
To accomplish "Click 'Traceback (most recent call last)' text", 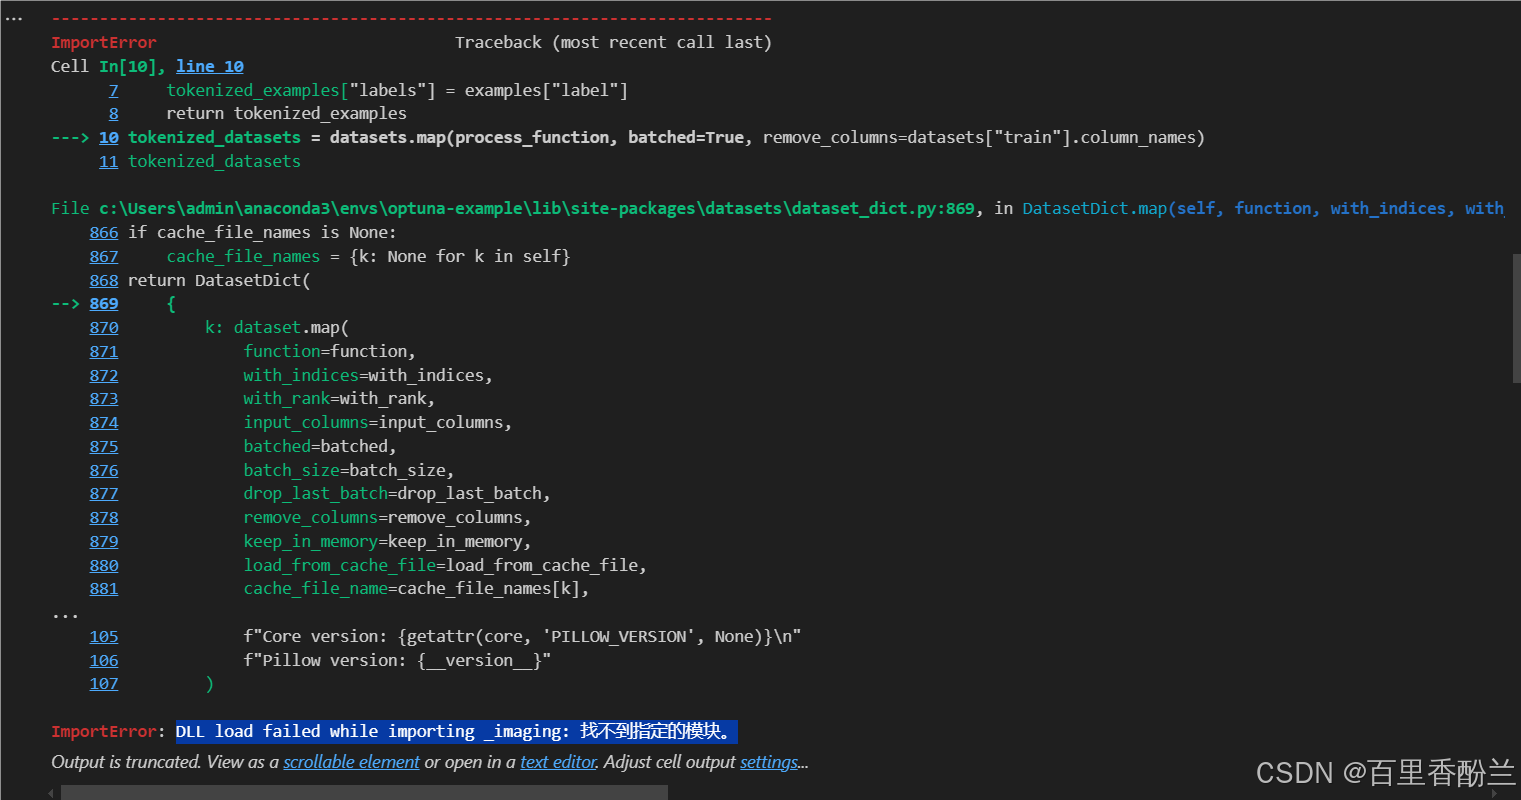I will (x=613, y=42).
